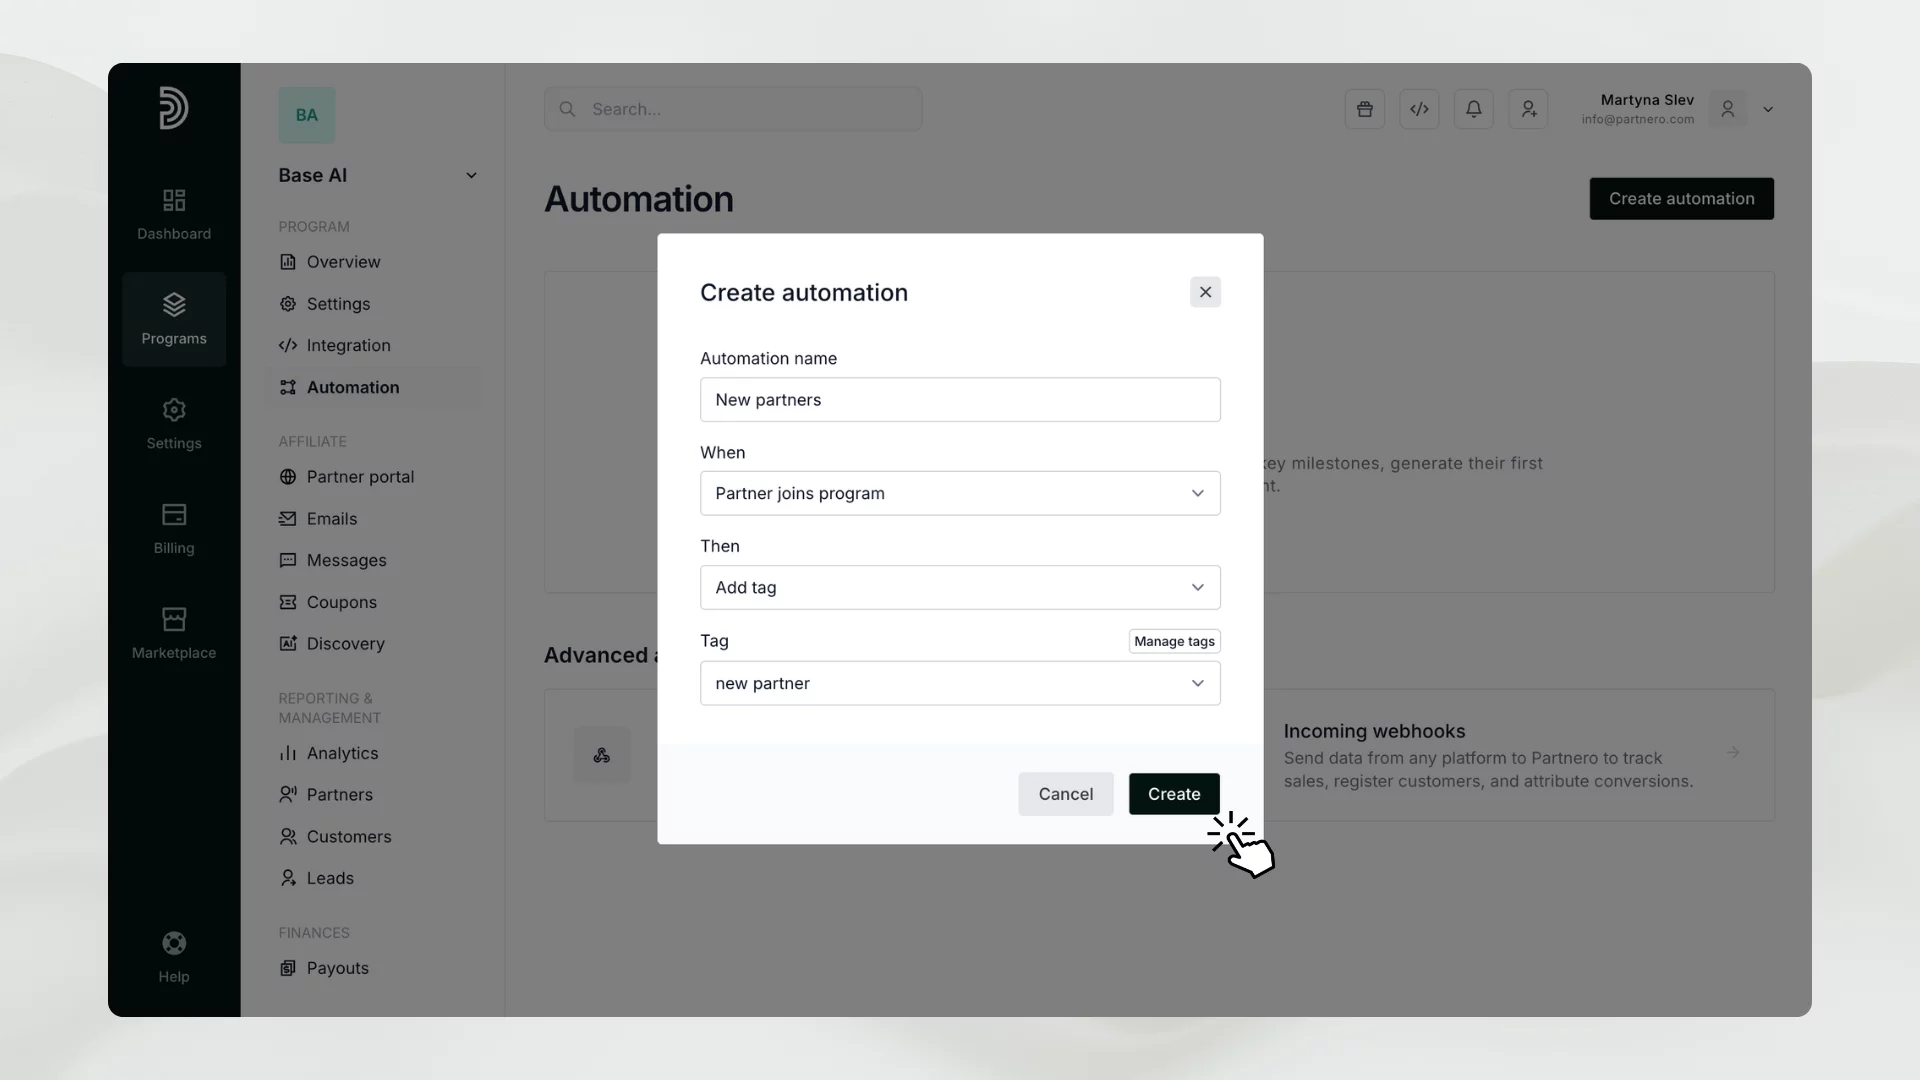Open notifications bell icon
This screenshot has height=1080, width=1920.
[x=1473, y=109]
